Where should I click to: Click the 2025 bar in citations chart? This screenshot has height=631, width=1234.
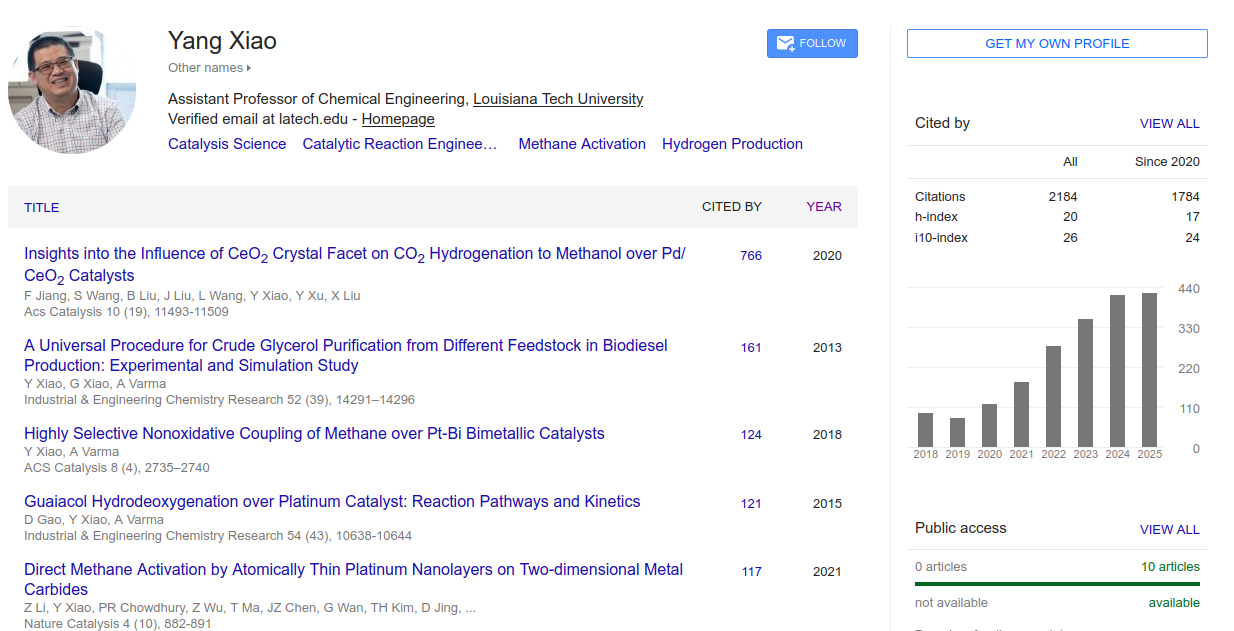point(1150,370)
